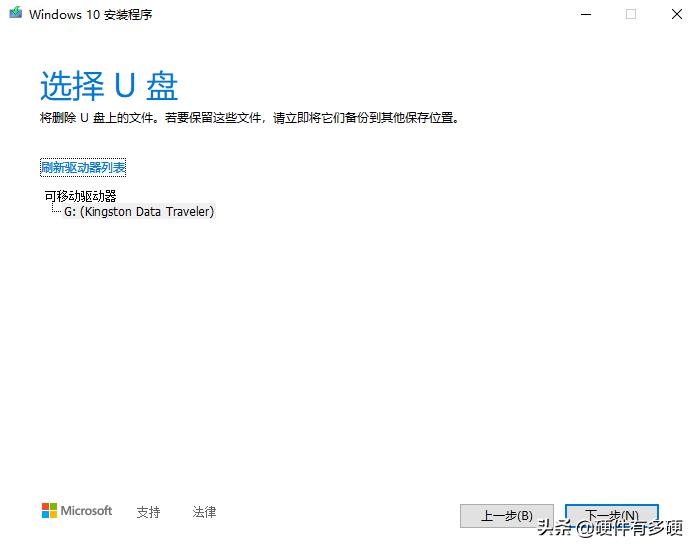The width and height of the screenshot is (698, 552).
Task: Click the U disk deletion warning text
Action: [249, 118]
